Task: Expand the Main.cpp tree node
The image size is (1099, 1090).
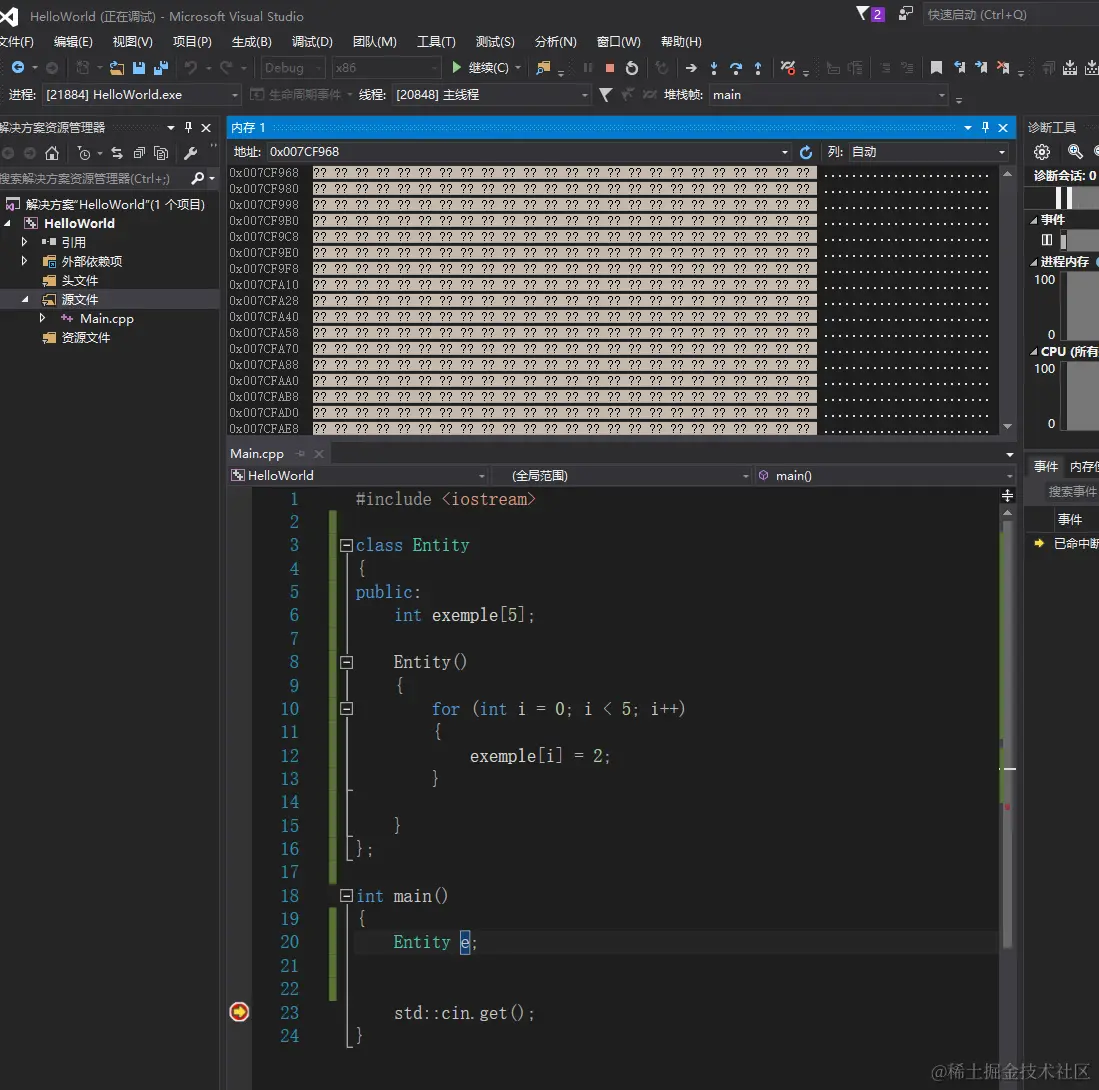Action: 42,318
